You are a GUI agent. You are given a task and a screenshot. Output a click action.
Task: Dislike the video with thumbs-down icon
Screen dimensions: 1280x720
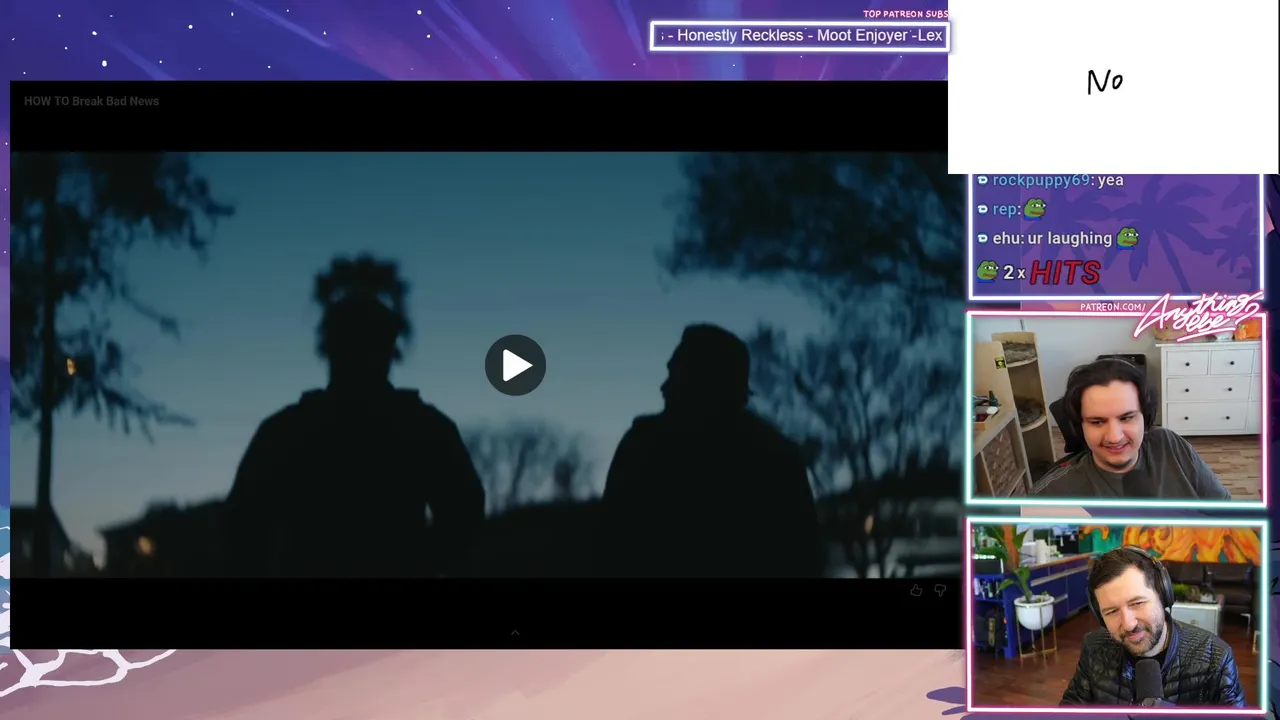pyautogui.click(x=940, y=590)
